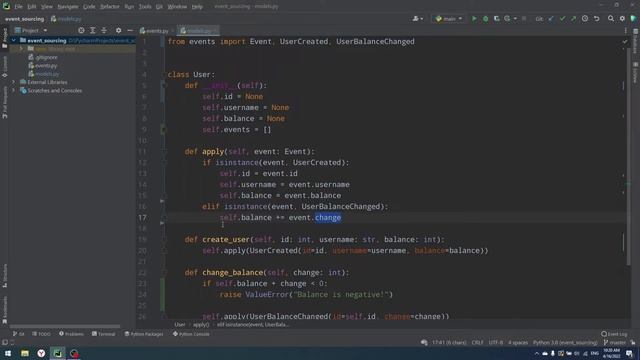Expand the venv folder in project tree
The height and width of the screenshot is (360, 640).
21,49
